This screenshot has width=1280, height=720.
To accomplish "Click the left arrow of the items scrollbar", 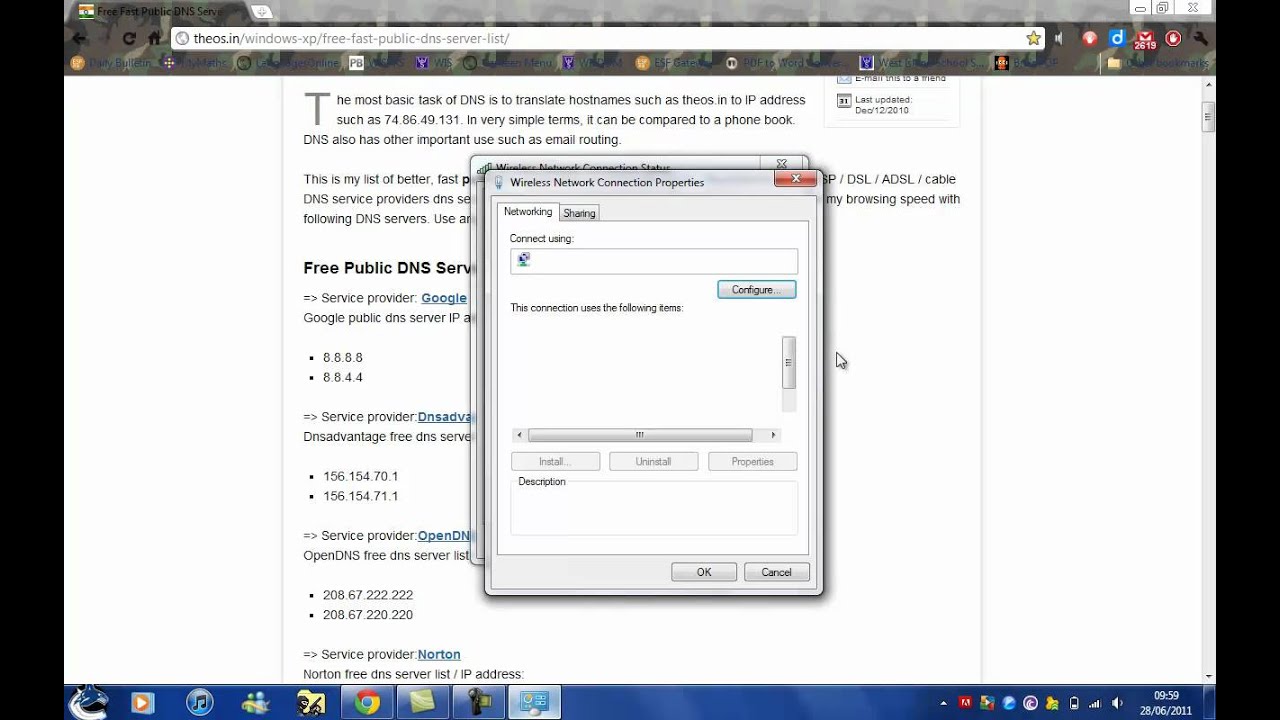I will coord(519,435).
